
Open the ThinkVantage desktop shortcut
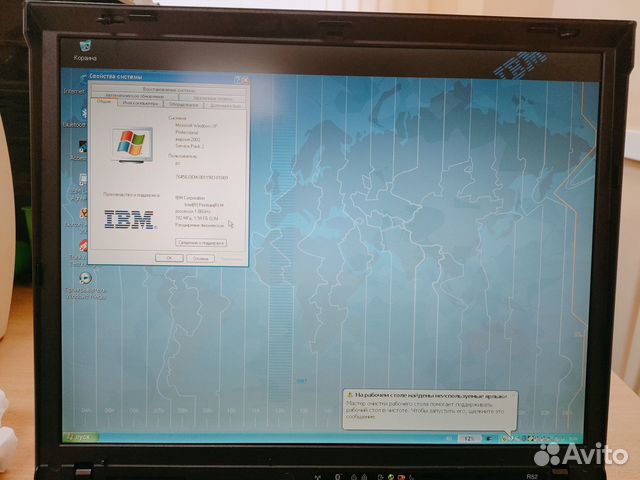(x=80, y=253)
